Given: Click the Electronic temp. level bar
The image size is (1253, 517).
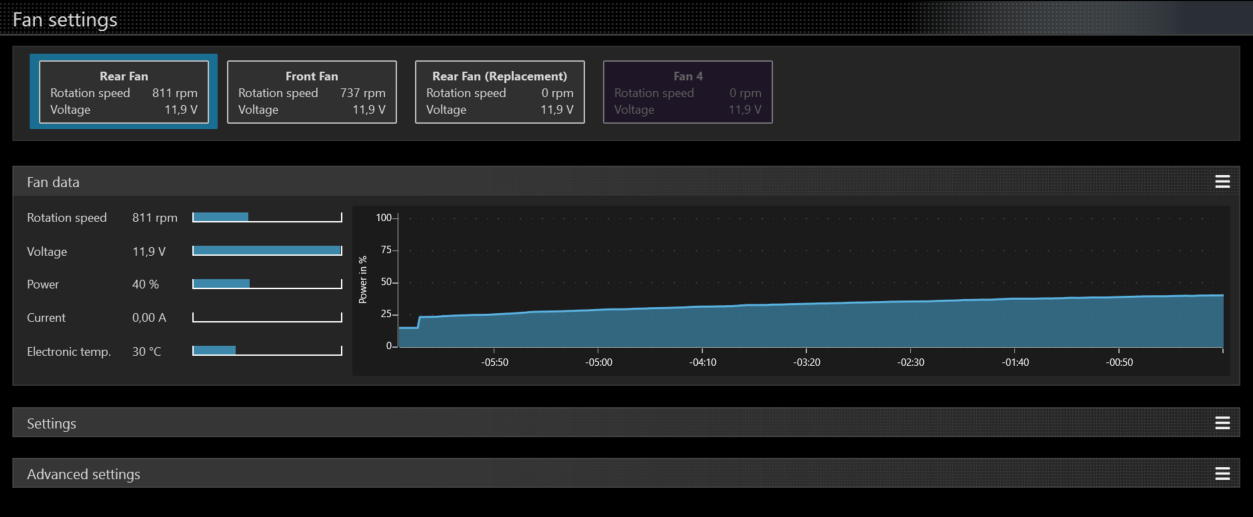Looking at the screenshot, I should click(267, 351).
